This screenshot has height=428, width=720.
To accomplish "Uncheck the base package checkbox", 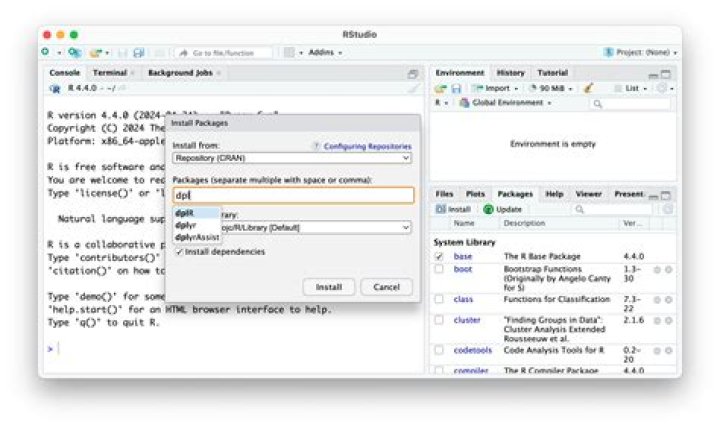I will coord(439,256).
